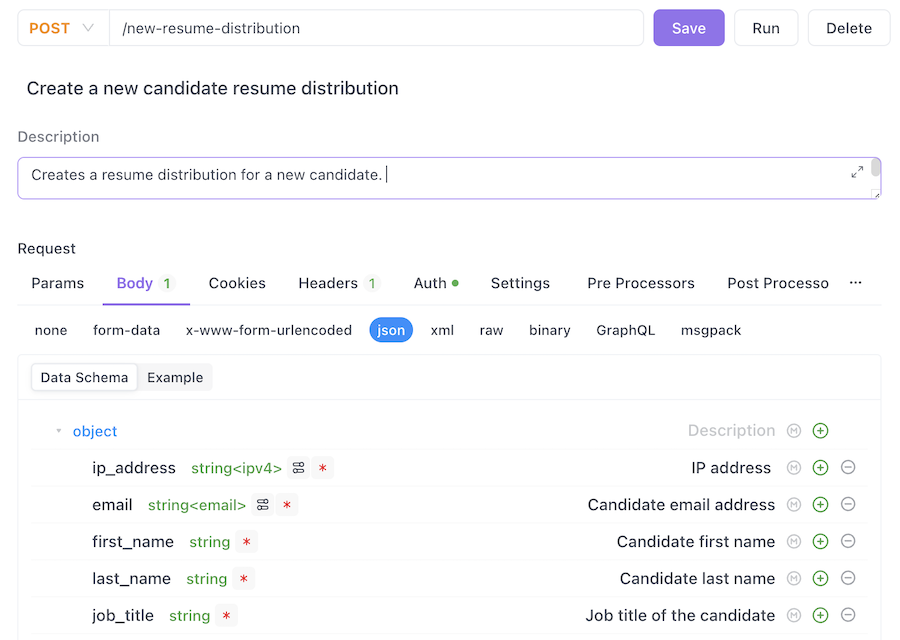Open the Example schema tab
Screen dimensions: 900x640
pyautogui.click(x=175, y=378)
